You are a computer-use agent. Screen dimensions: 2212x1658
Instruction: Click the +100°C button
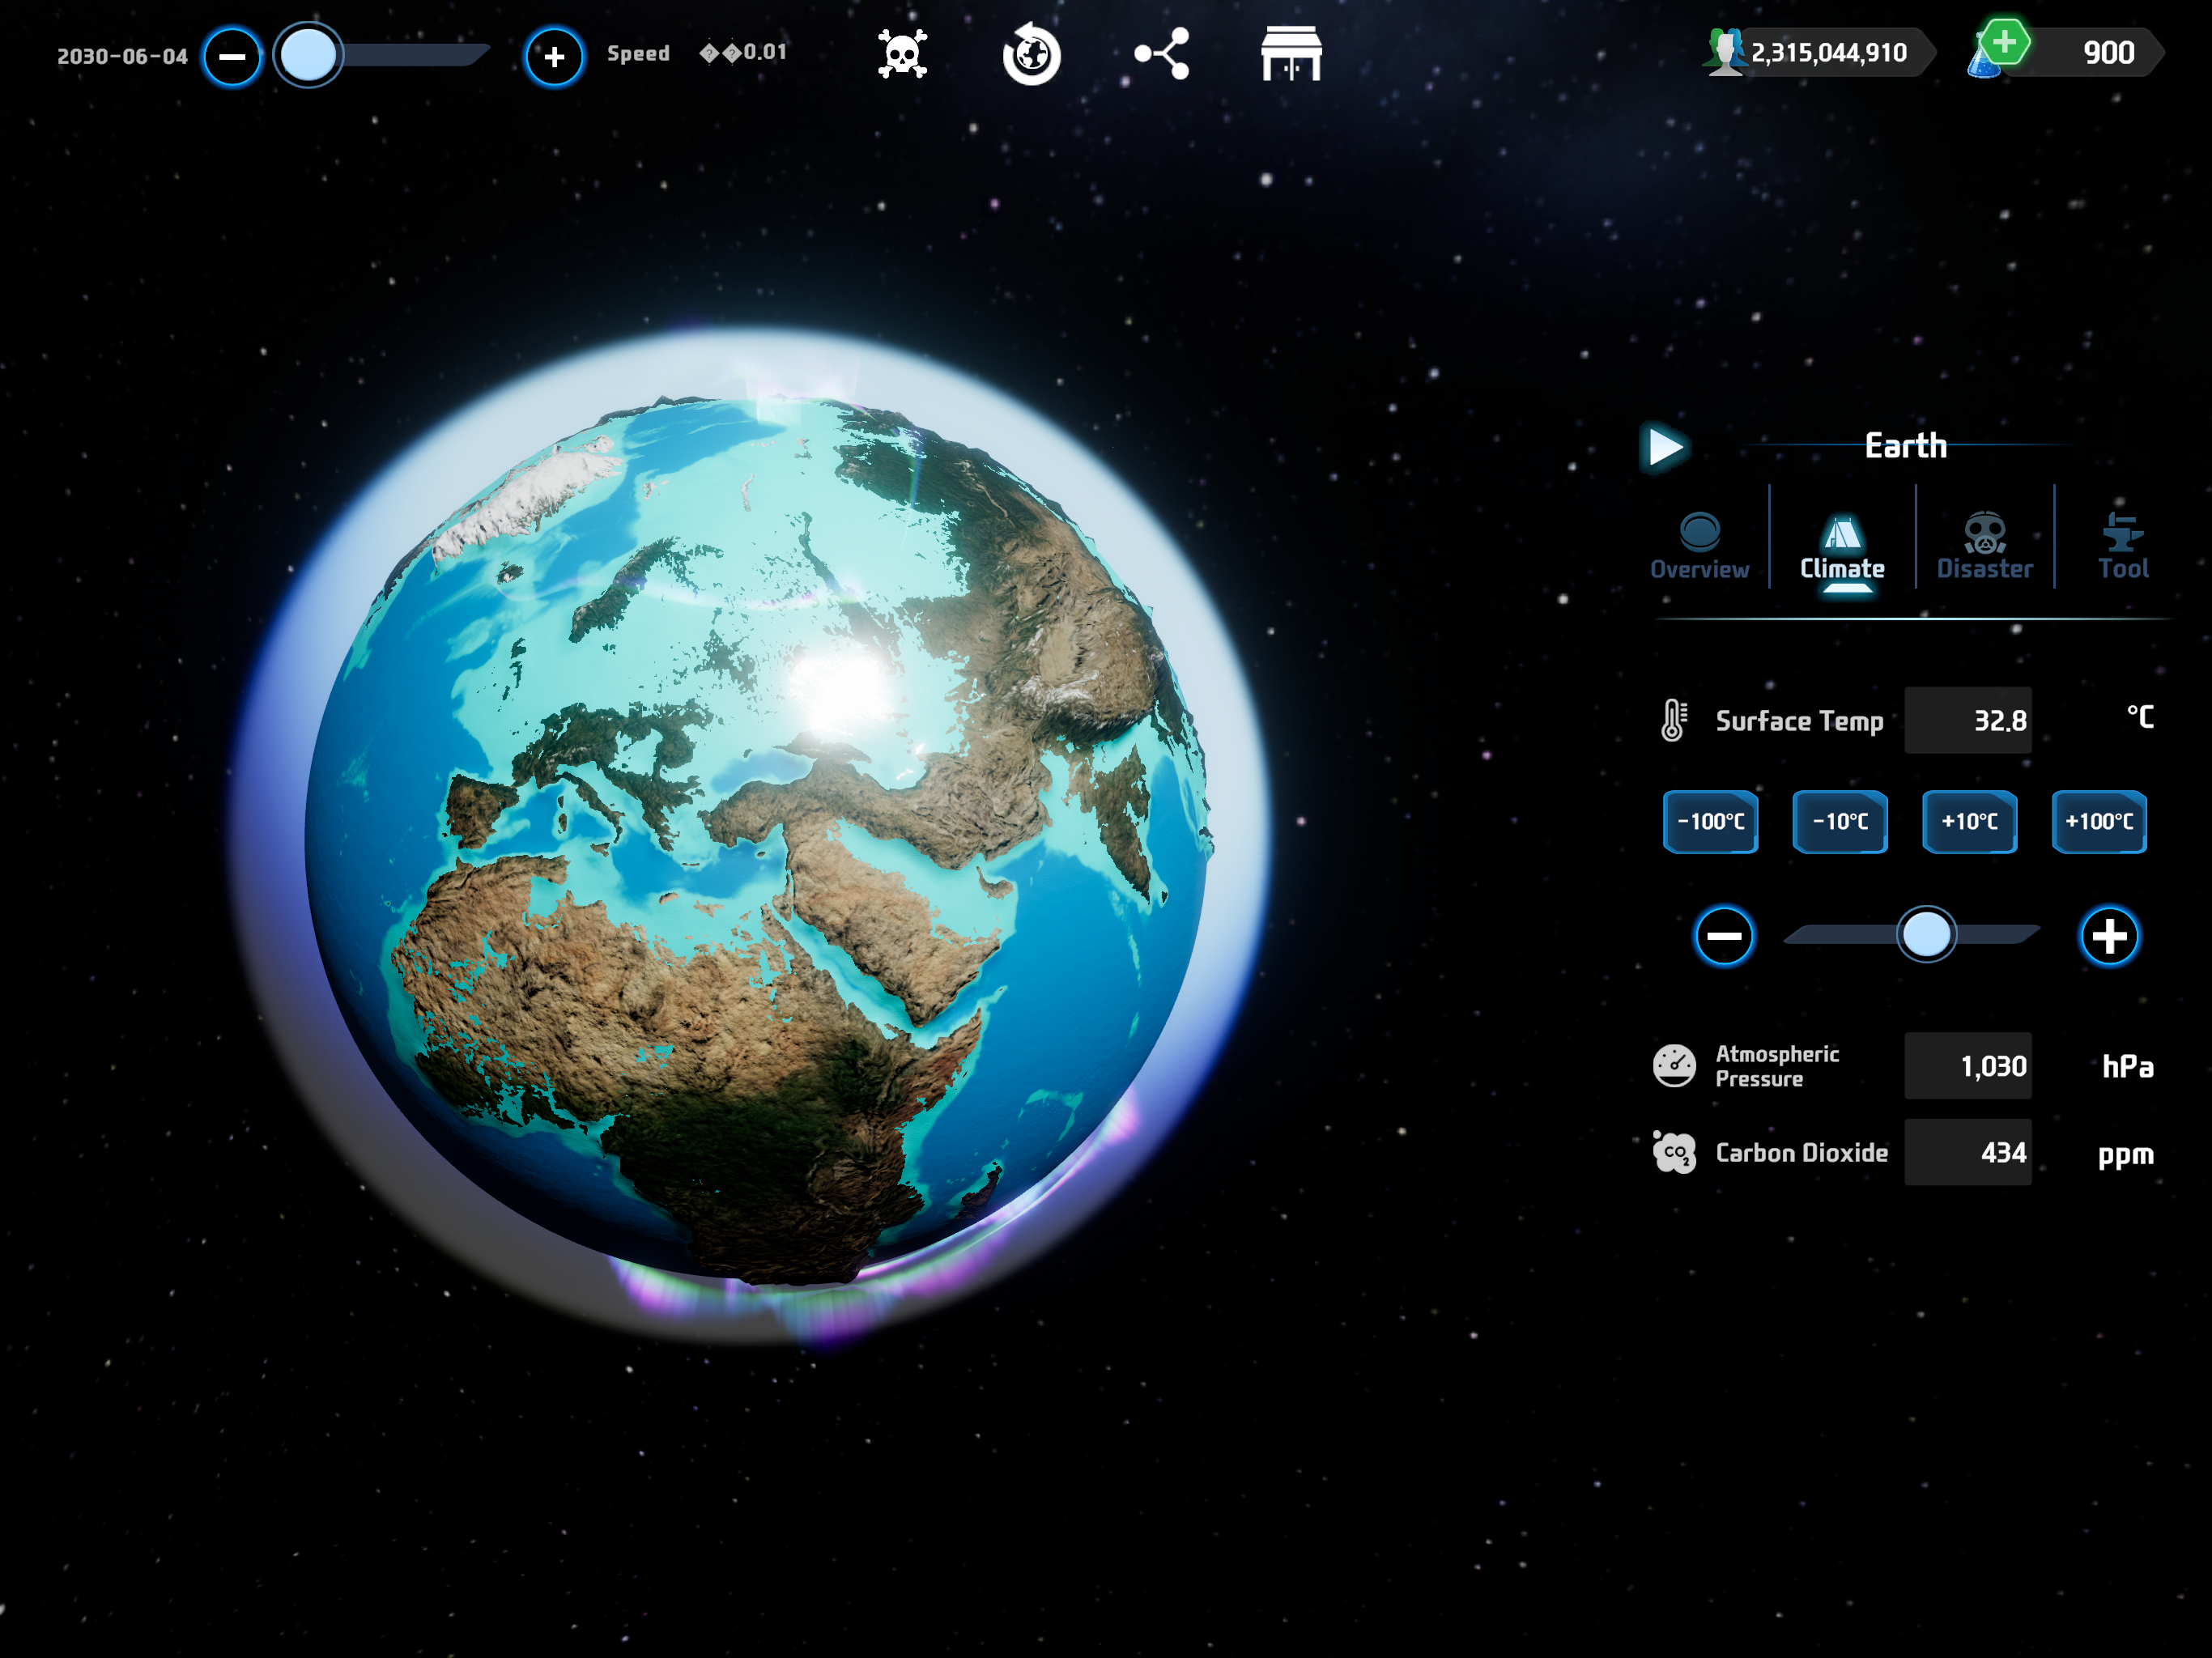pyautogui.click(x=2099, y=822)
